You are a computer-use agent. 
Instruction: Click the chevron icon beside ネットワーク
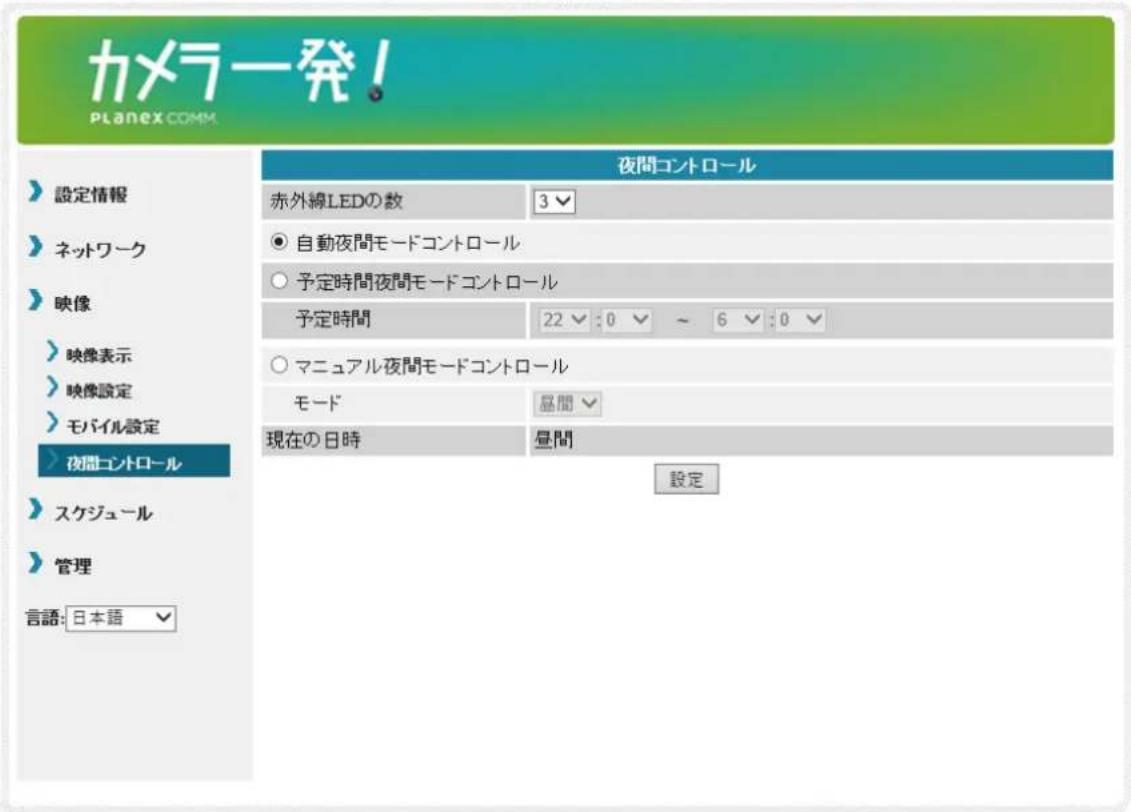pos(35,247)
